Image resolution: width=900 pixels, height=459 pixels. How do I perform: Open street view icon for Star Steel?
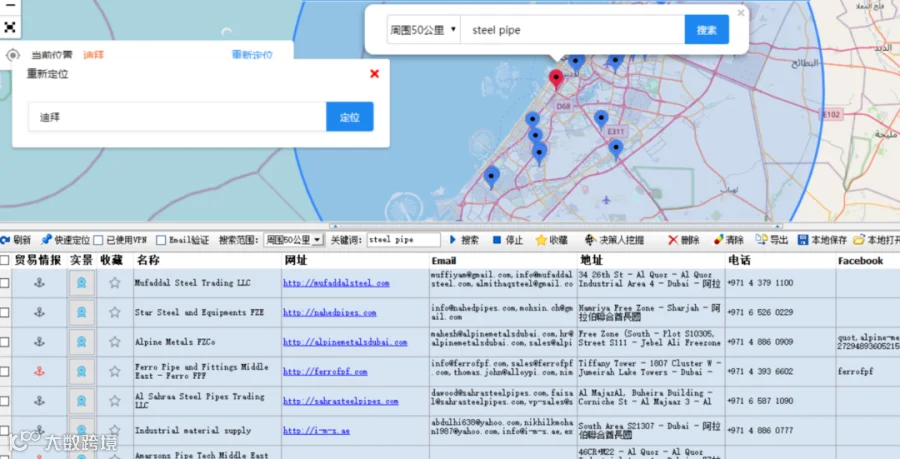point(82,312)
